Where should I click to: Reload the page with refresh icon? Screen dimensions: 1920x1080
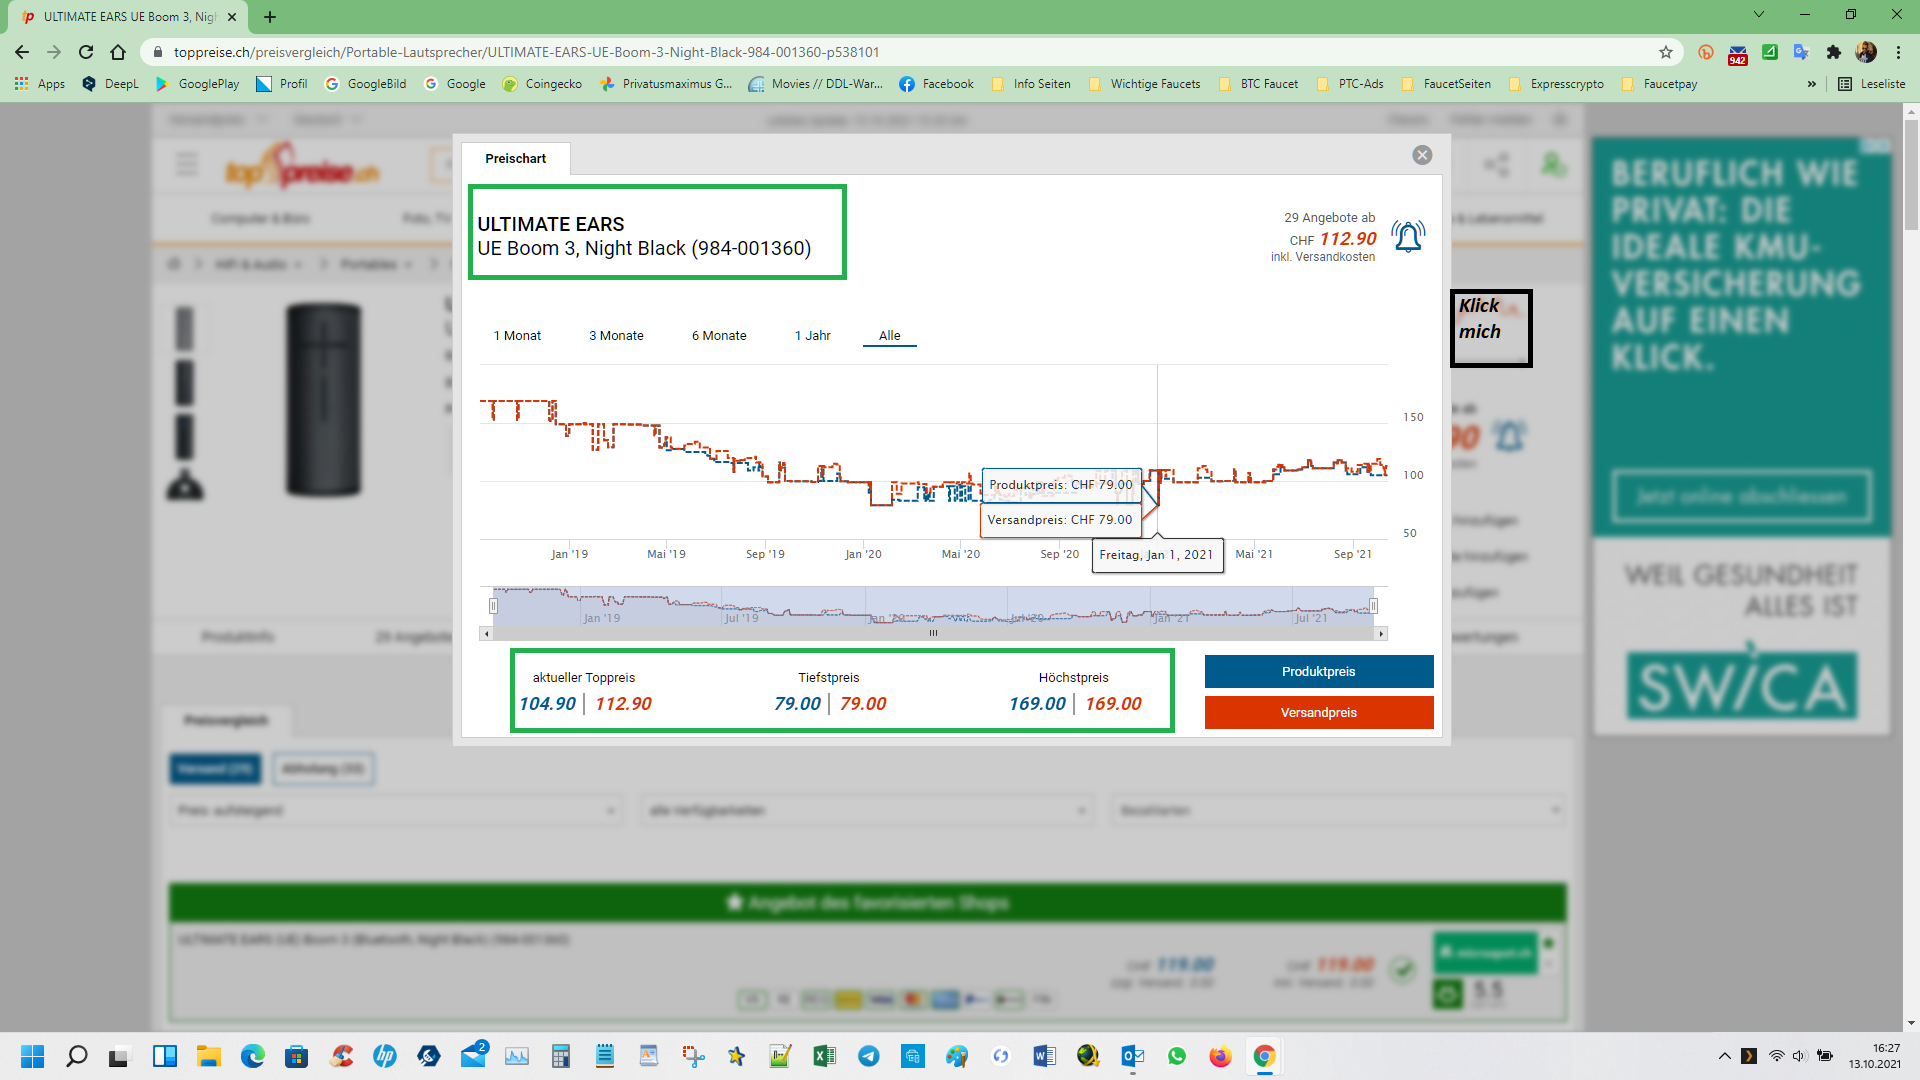(86, 52)
